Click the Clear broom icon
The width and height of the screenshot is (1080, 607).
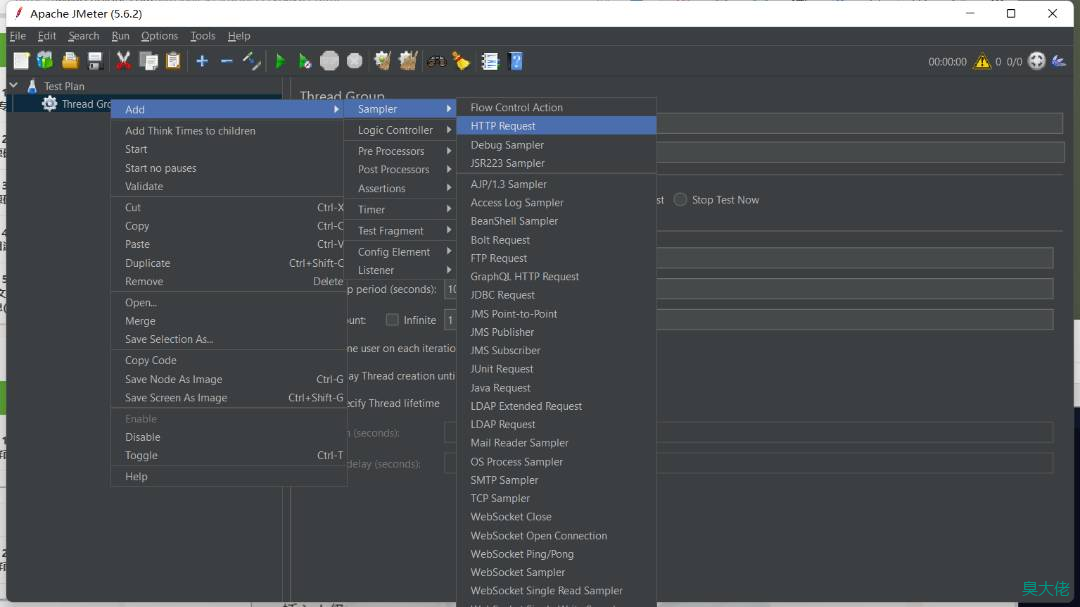pyautogui.click(x=382, y=61)
